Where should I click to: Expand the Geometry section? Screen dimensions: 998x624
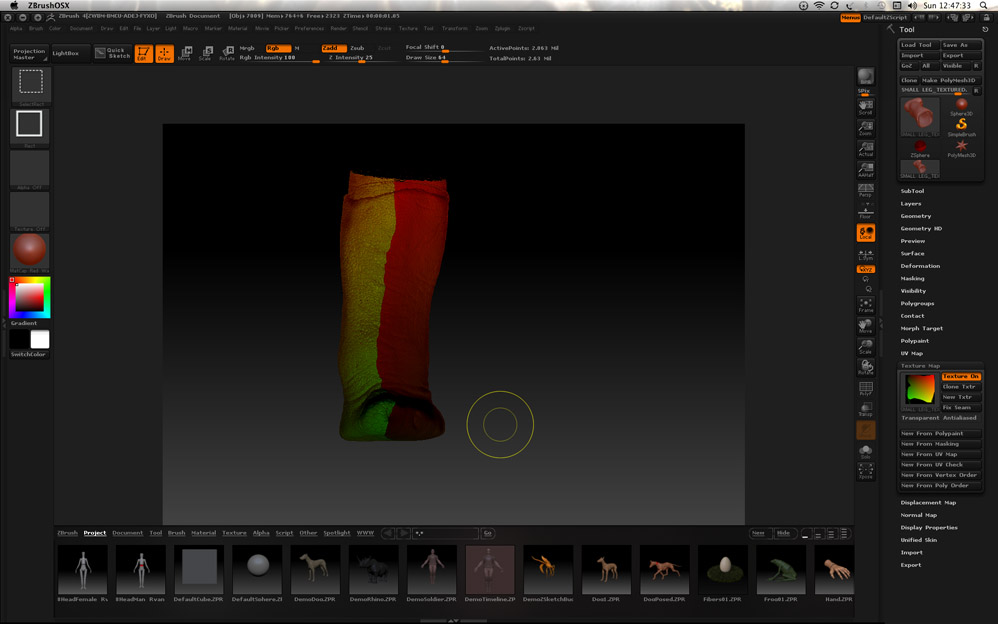coord(916,216)
